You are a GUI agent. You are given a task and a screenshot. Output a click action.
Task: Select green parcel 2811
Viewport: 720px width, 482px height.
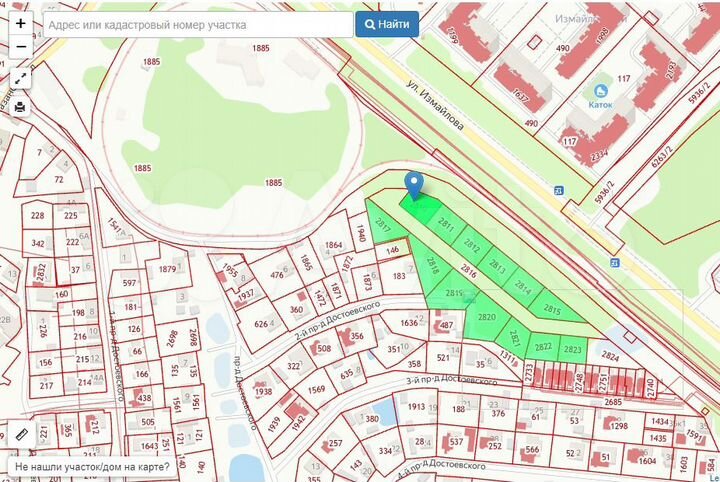(x=446, y=225)
